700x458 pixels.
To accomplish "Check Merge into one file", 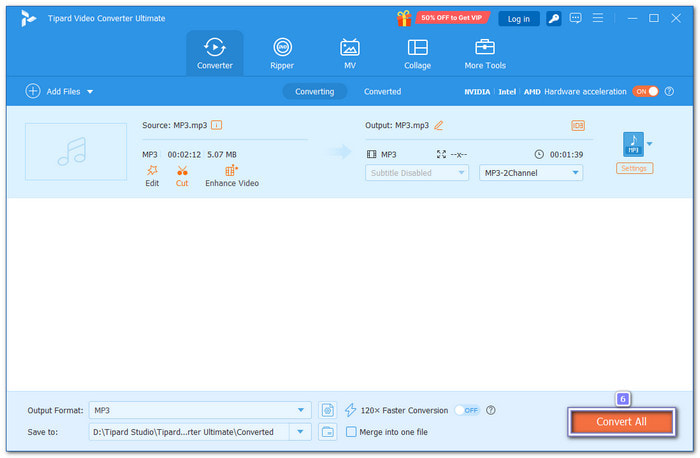I will 351,432.
